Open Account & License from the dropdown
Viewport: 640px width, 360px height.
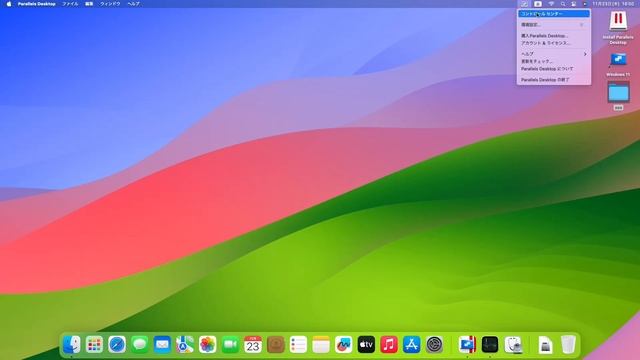click(554, 43)
